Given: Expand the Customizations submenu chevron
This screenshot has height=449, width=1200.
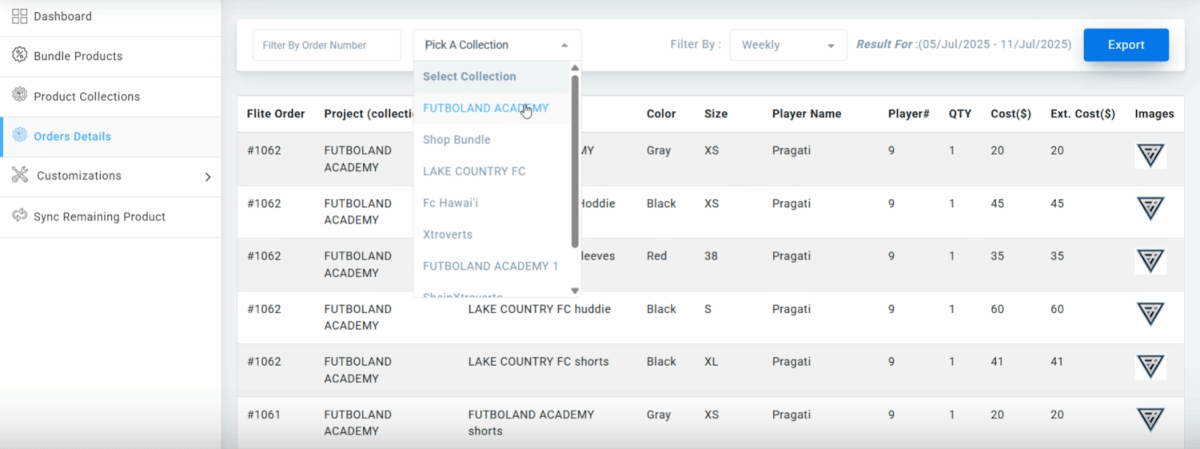Looking at the screenshot, I should pos(208,177).
